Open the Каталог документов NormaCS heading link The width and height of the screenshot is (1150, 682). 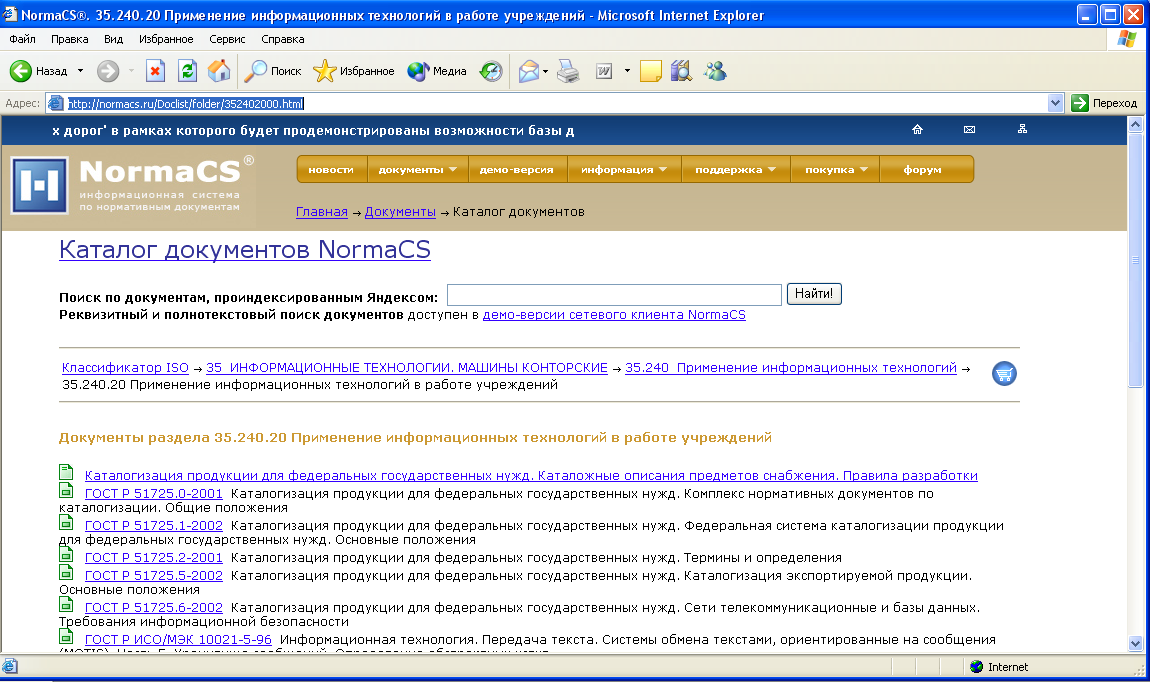pyautogui.click(x=245, y=250)
